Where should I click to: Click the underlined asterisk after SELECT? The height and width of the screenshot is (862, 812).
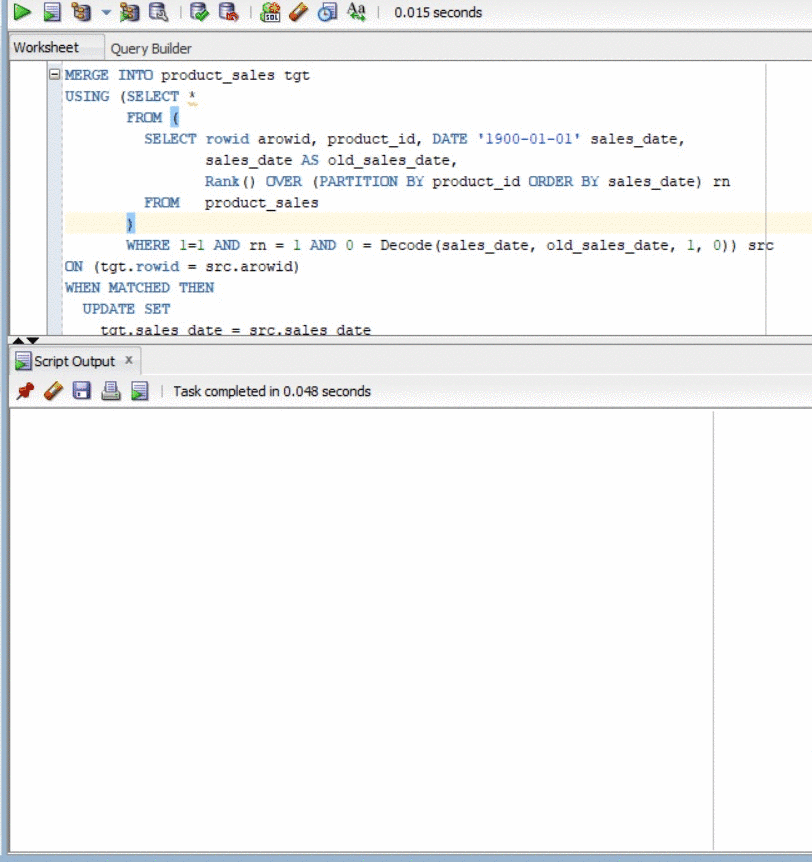coord(192,97)
